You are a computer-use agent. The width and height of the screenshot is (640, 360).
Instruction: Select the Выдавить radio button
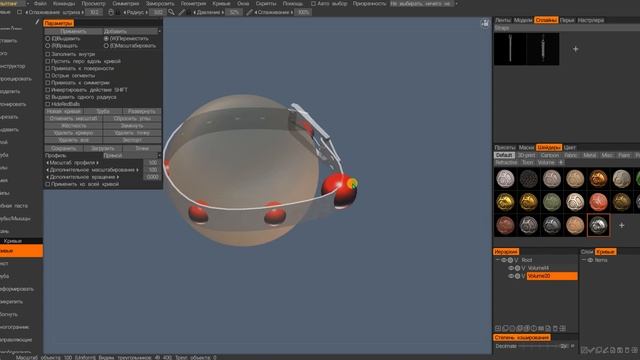point(48,39)
